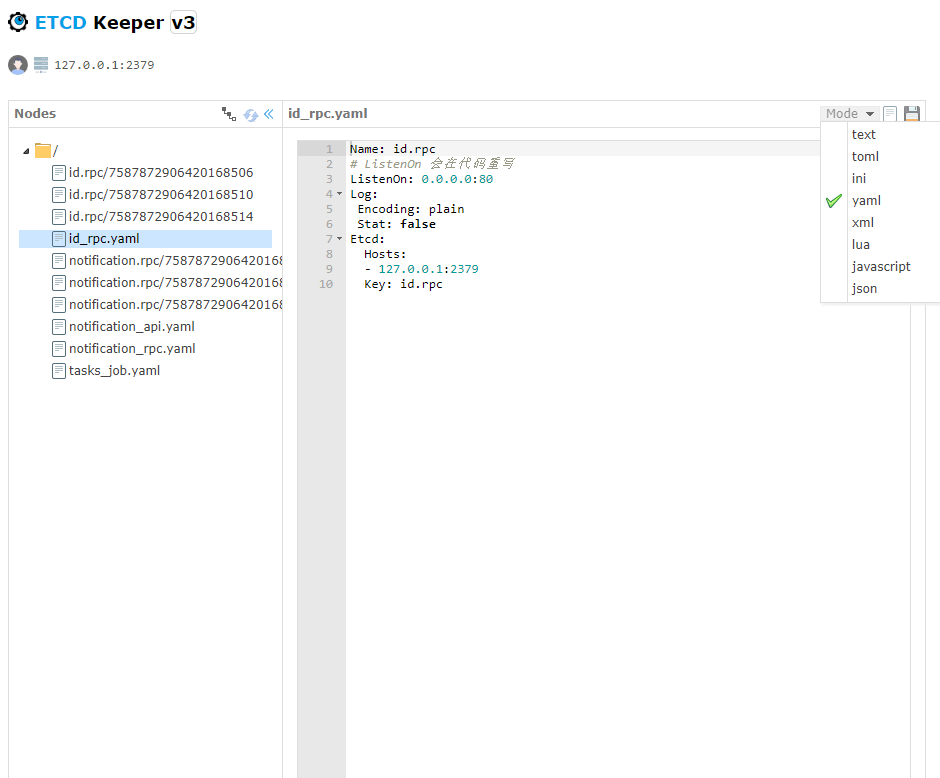Click editor line 'ListenOn: 0.0.0.0:80'

click(x=421, y=179)
